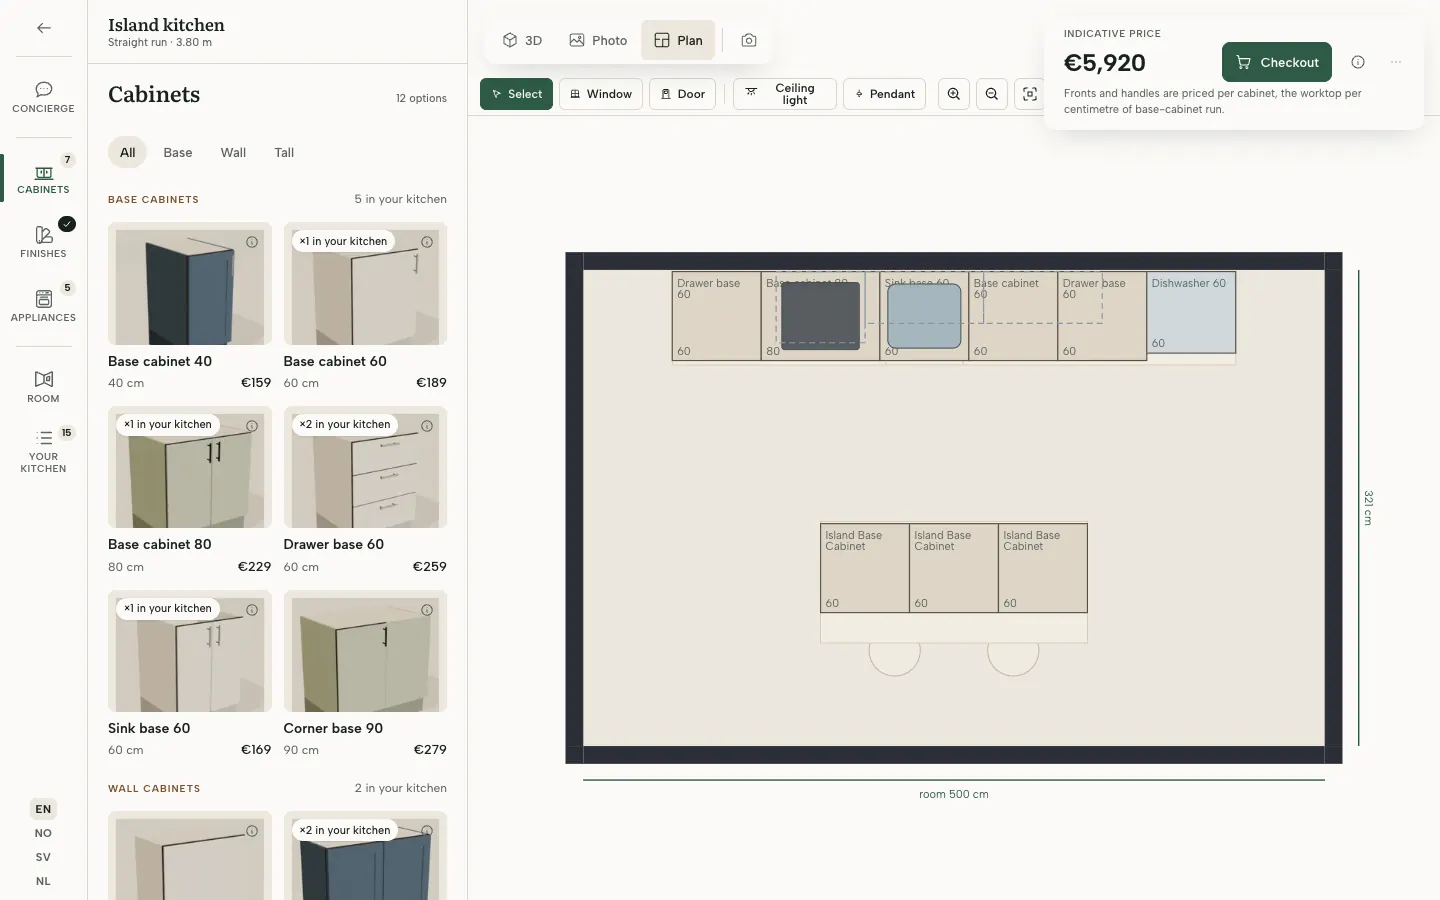Select the middle Island Base Cabinet

tap(954, 568)
